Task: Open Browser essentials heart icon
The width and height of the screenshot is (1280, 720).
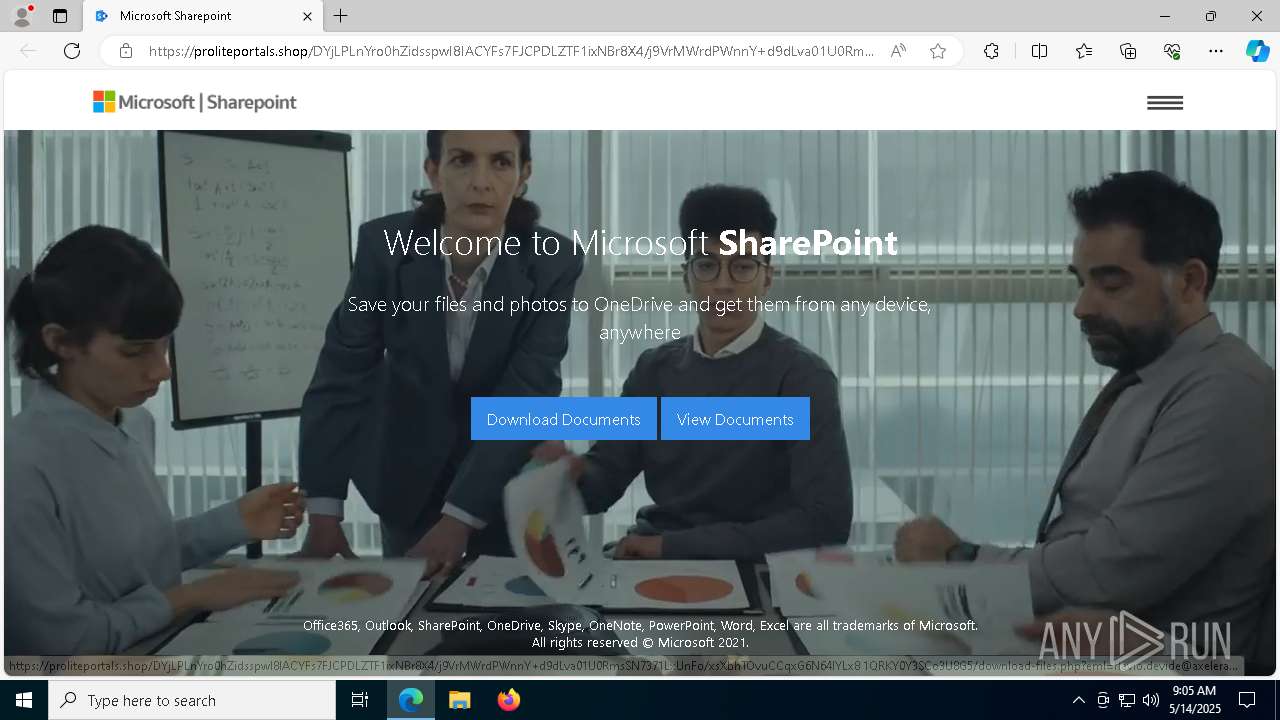Action: 1172,51
